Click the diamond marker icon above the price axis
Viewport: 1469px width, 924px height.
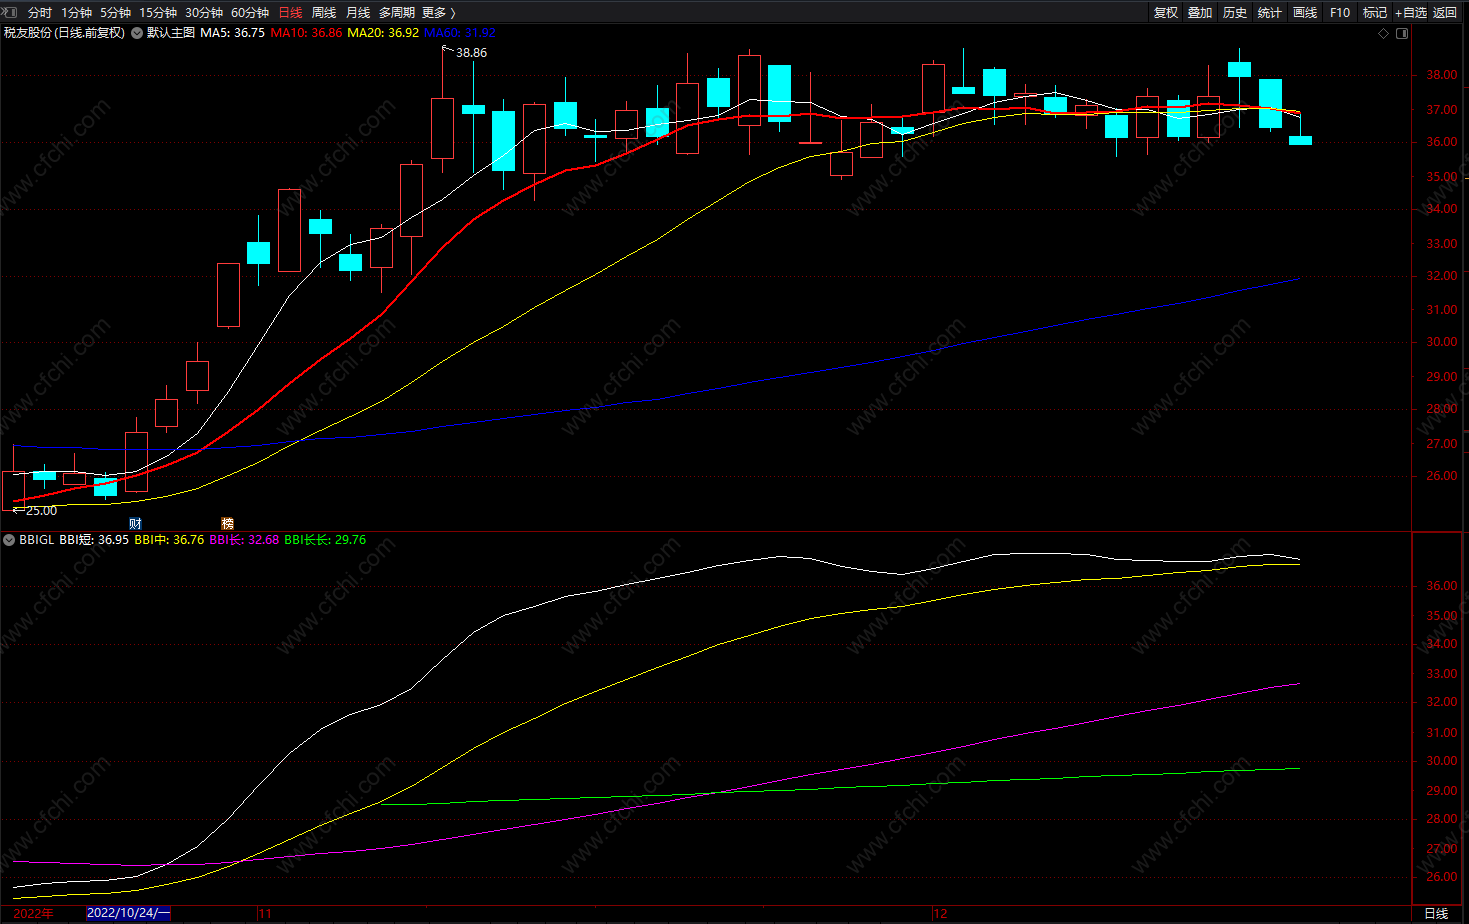click(x=1384, y=33)
